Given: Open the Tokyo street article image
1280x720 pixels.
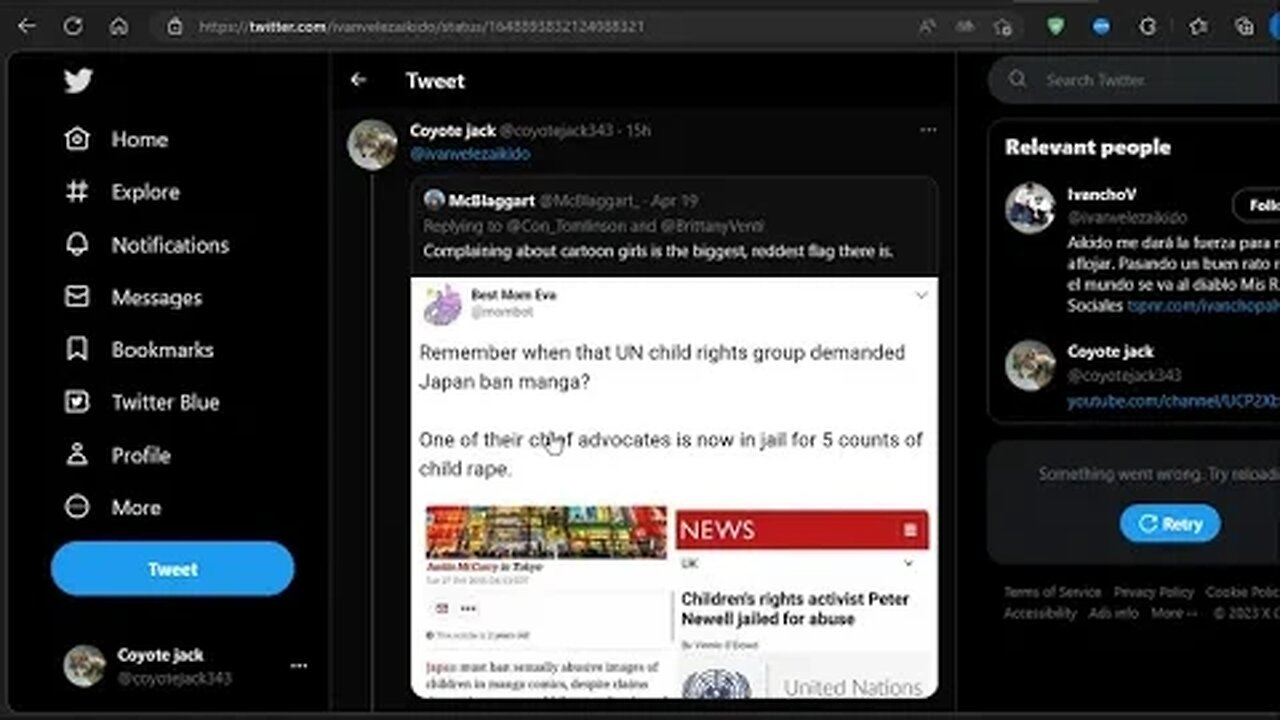Looking at the screenshot, I should tap(546, 531).
